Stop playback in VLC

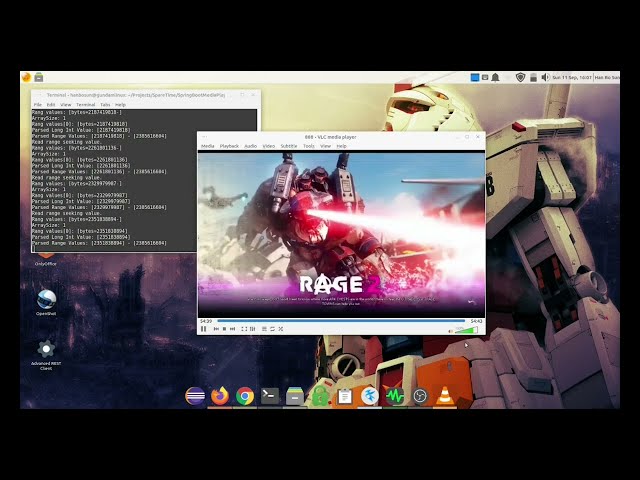[x=224, y=329]
